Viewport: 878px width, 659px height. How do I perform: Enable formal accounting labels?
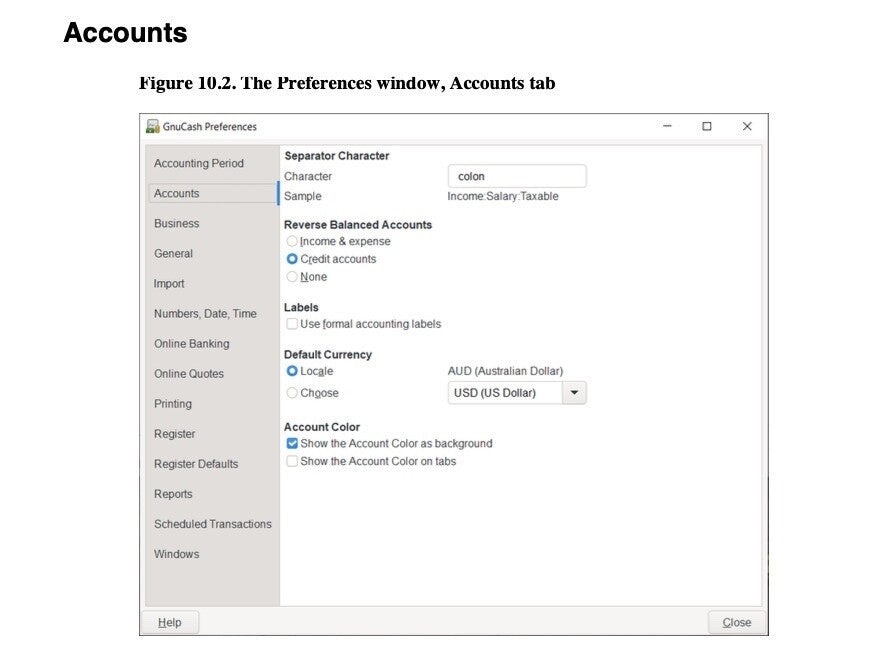[x=292, y=324]
